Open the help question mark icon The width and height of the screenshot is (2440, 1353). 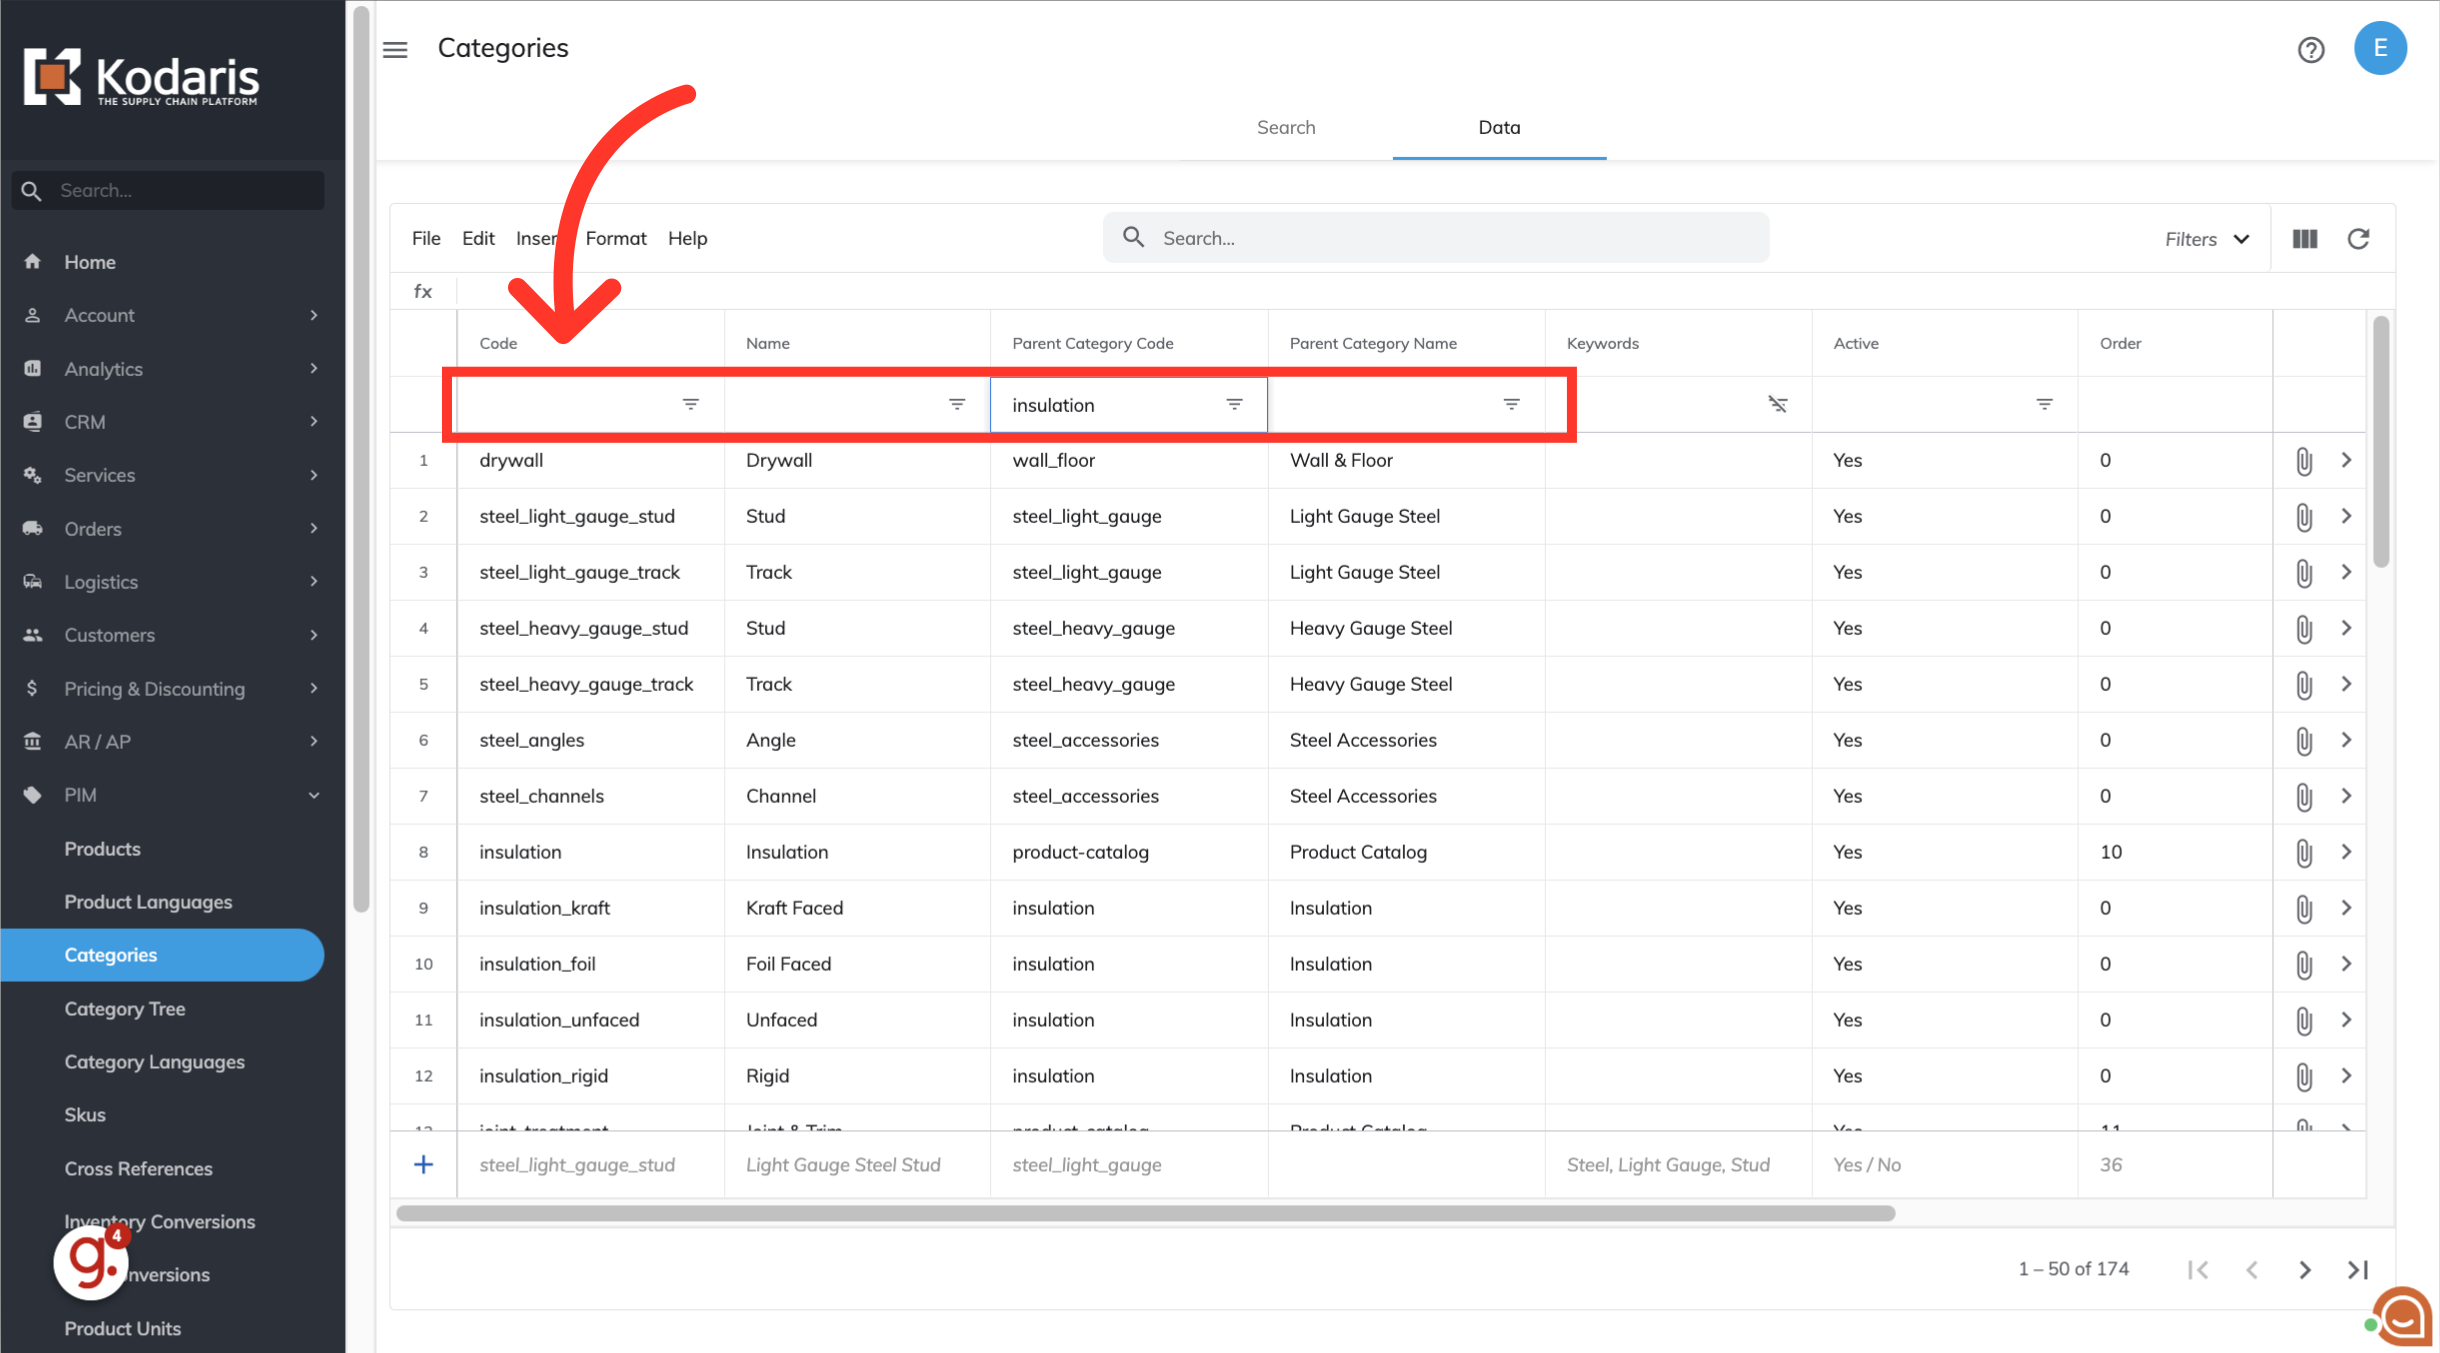pyautogui.click(x=2310, y=49)
